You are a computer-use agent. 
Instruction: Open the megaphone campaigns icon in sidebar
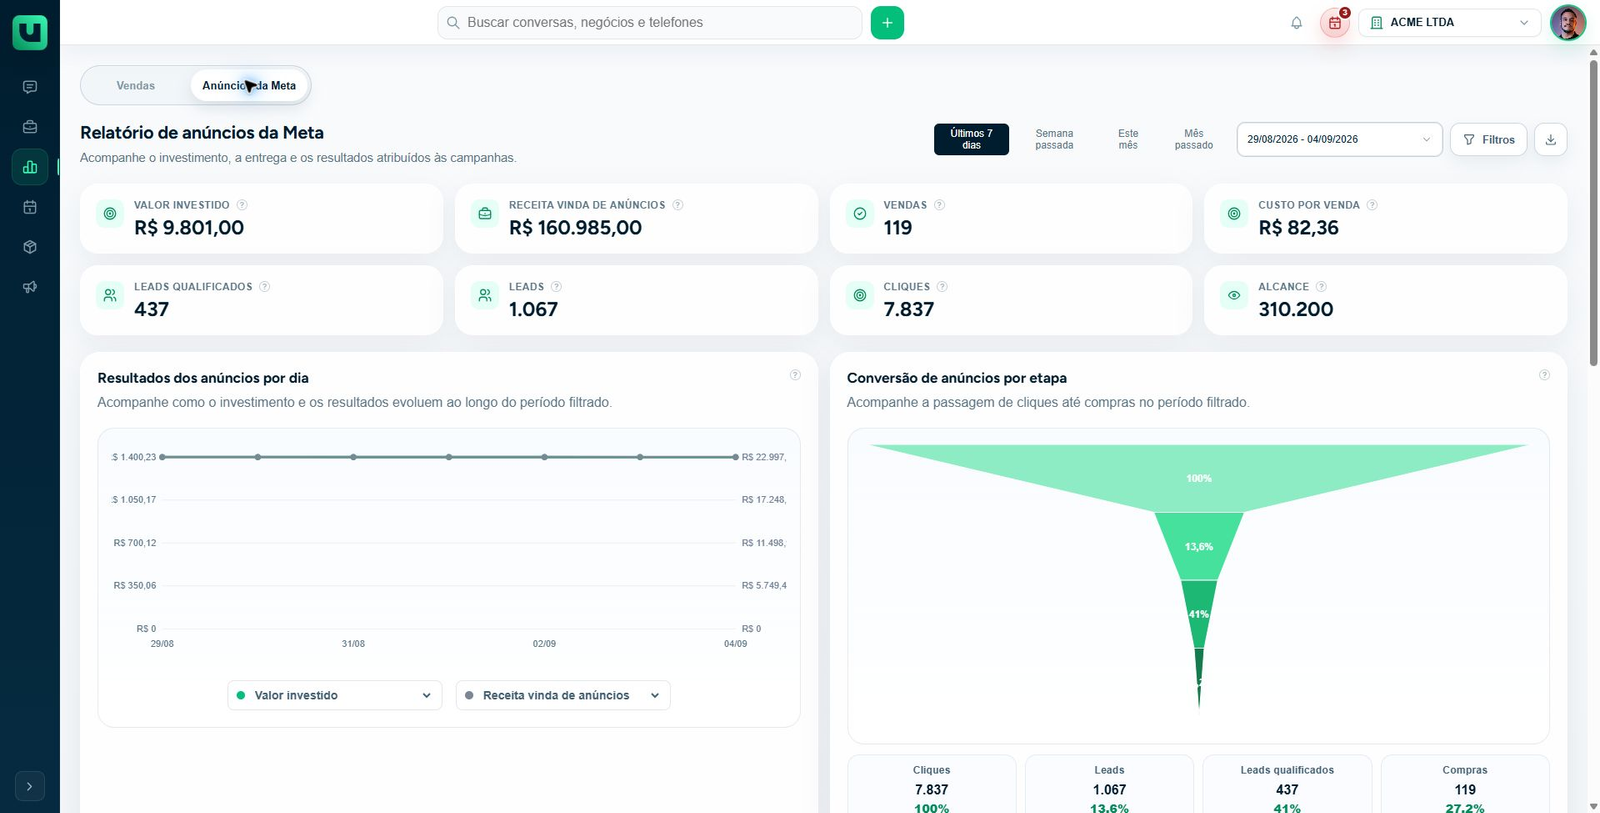(x=30, y=287)
